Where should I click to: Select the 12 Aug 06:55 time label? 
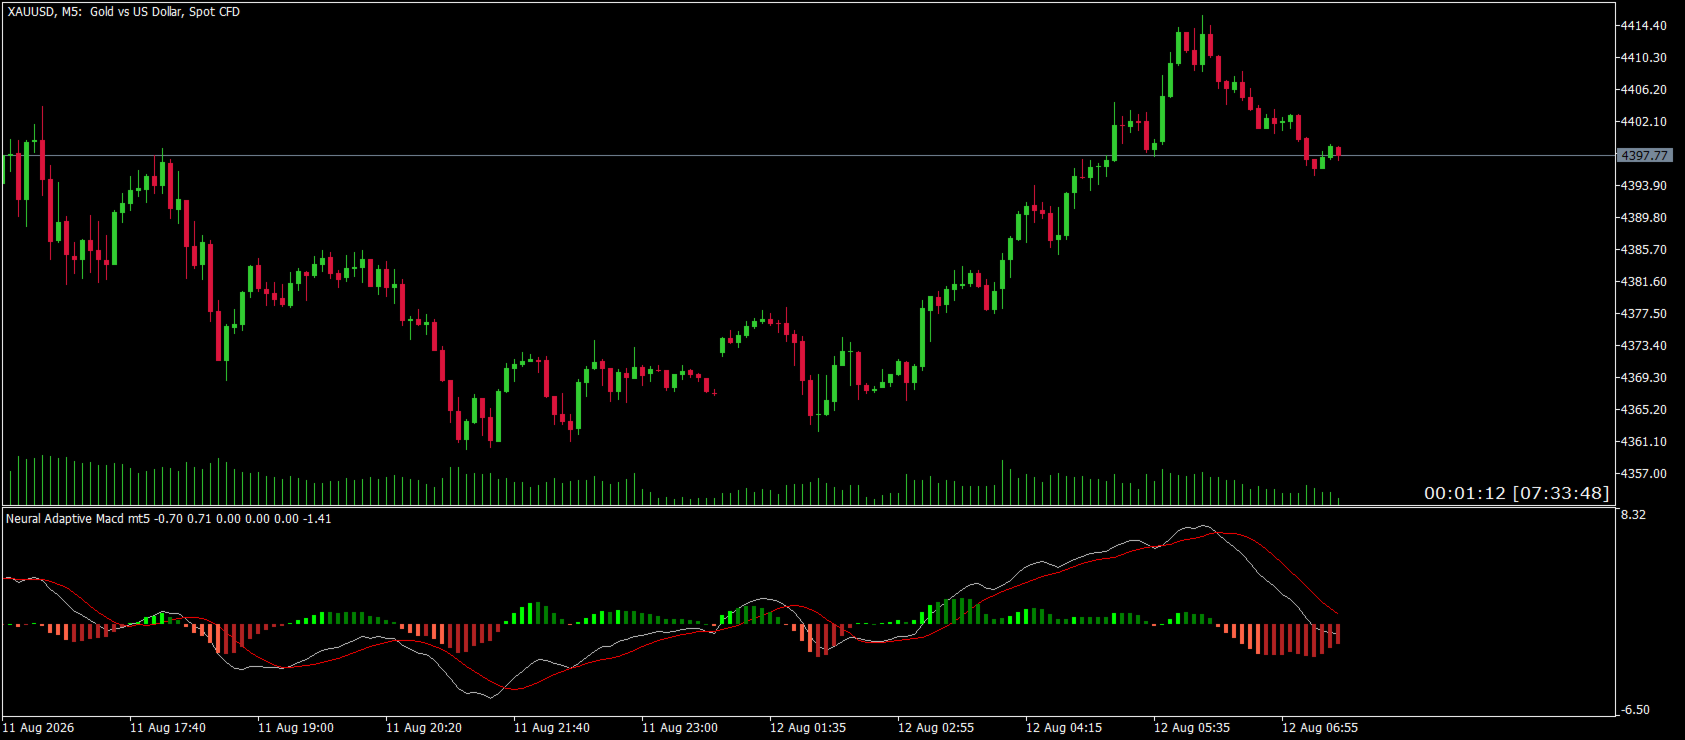click(x=1320, y=727)
